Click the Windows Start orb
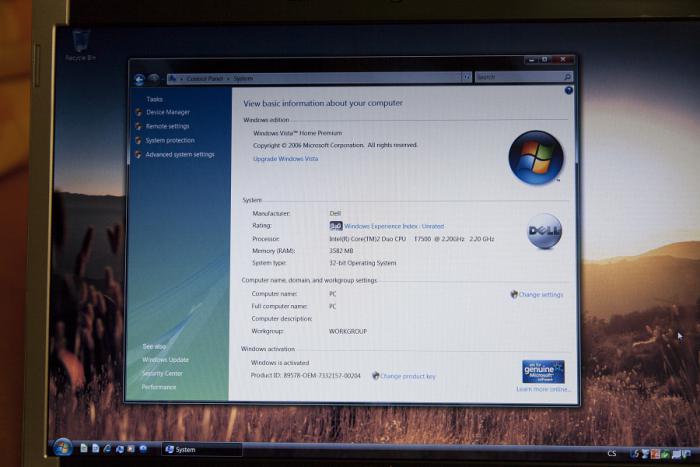 coord(62,447)
